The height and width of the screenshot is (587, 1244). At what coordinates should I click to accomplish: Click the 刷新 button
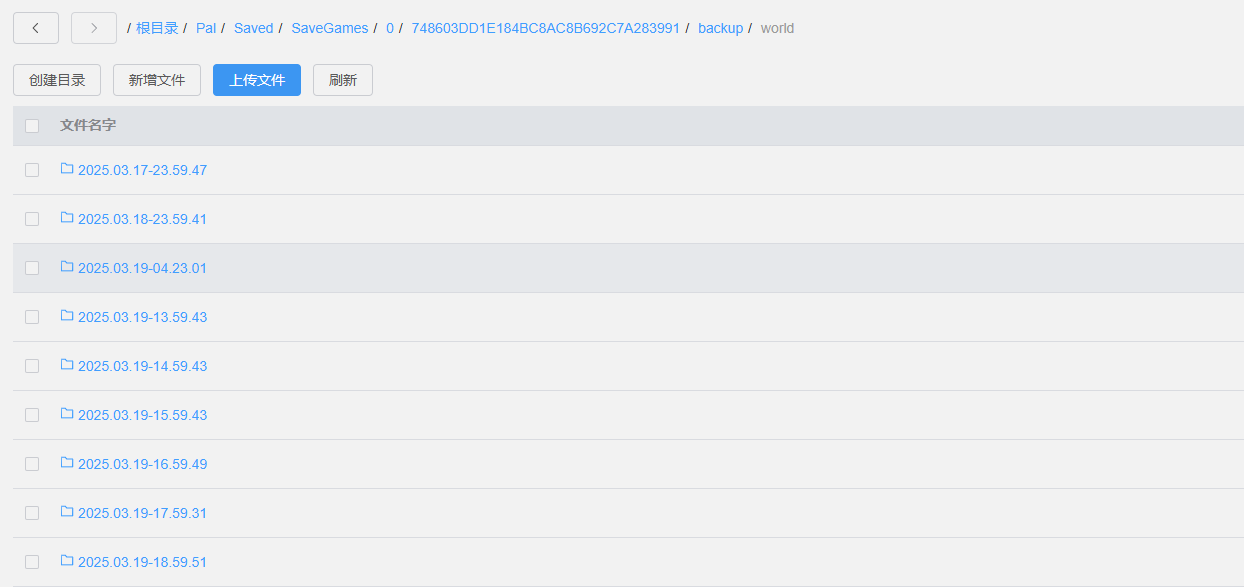click(x=343, y=80)
